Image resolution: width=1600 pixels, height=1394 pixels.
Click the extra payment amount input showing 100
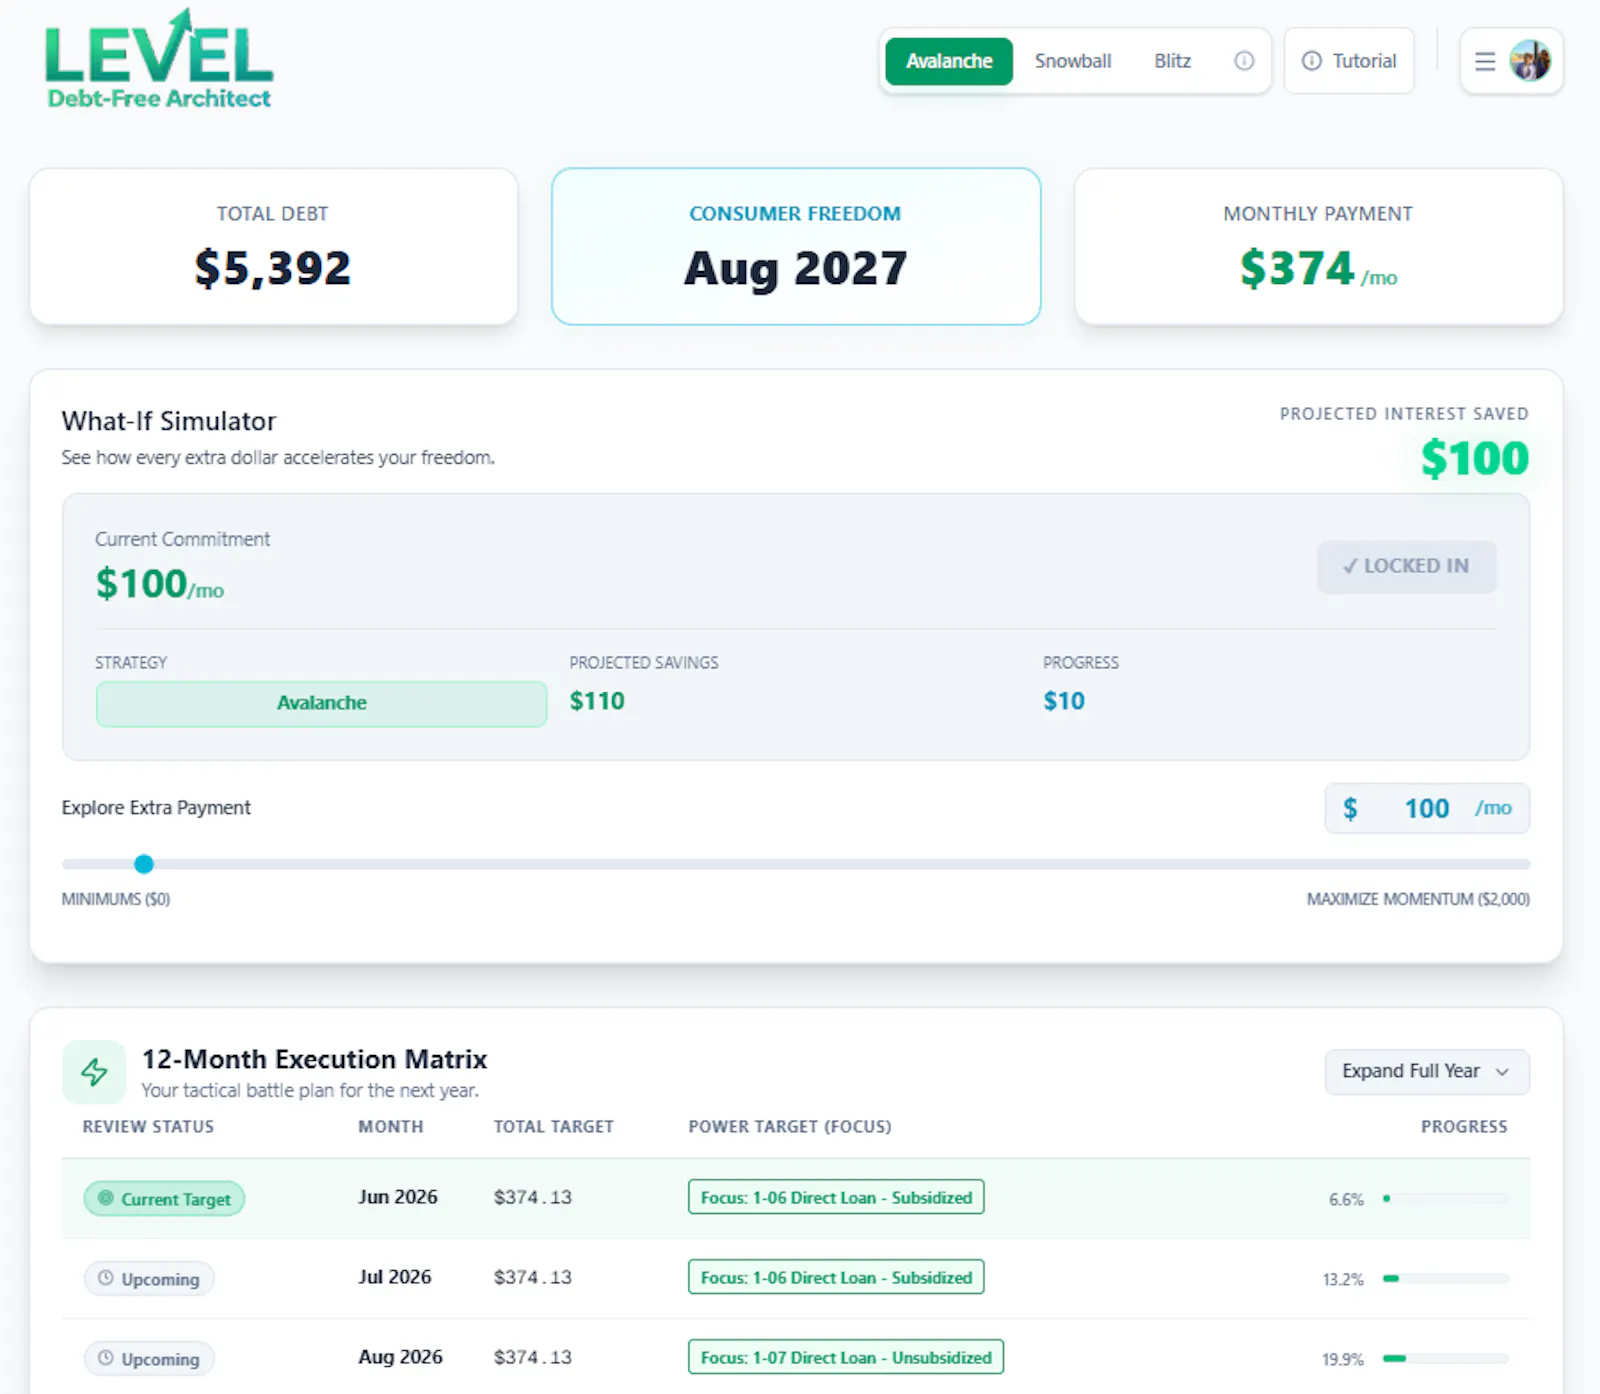coord(1427,808)
